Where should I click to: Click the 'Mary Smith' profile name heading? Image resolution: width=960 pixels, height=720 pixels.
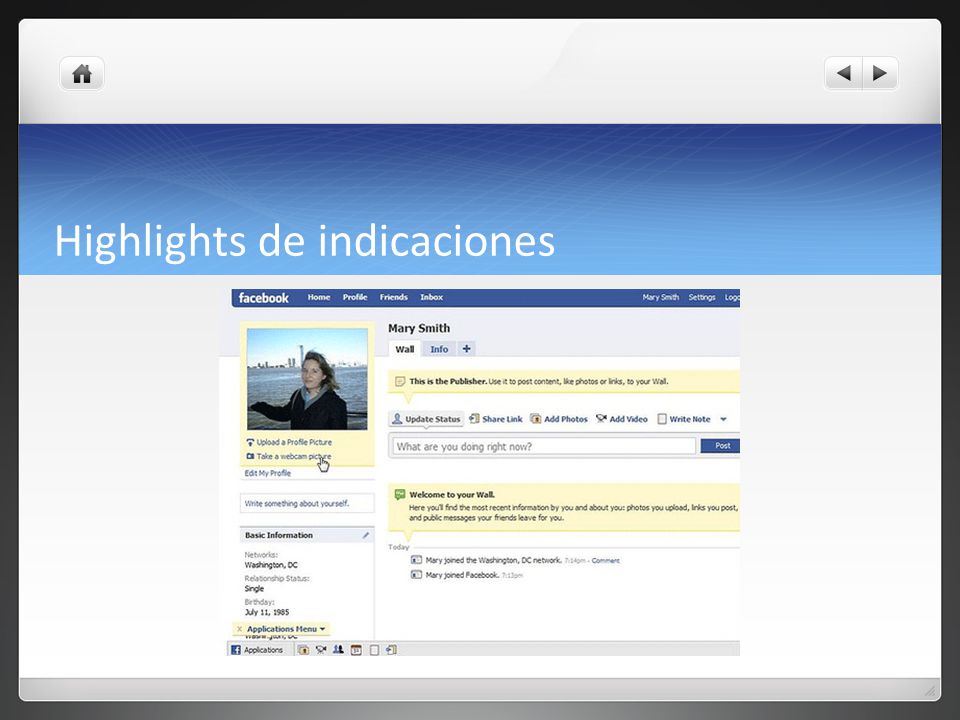pyautogui.click(x=419, y=328)
